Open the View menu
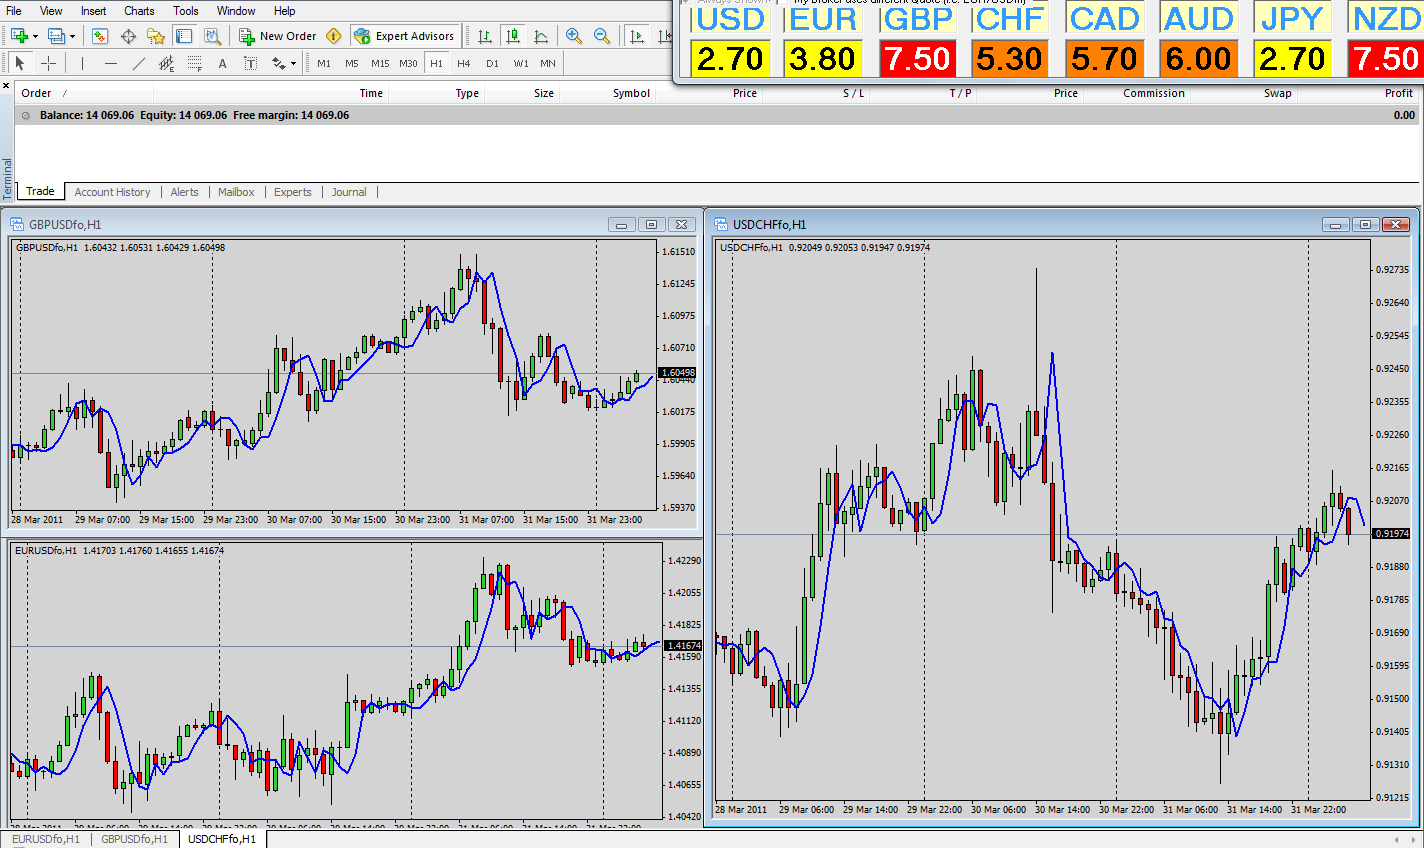Image resolution: width=1424 pixels, height=848 pixels. click(51, 11)
